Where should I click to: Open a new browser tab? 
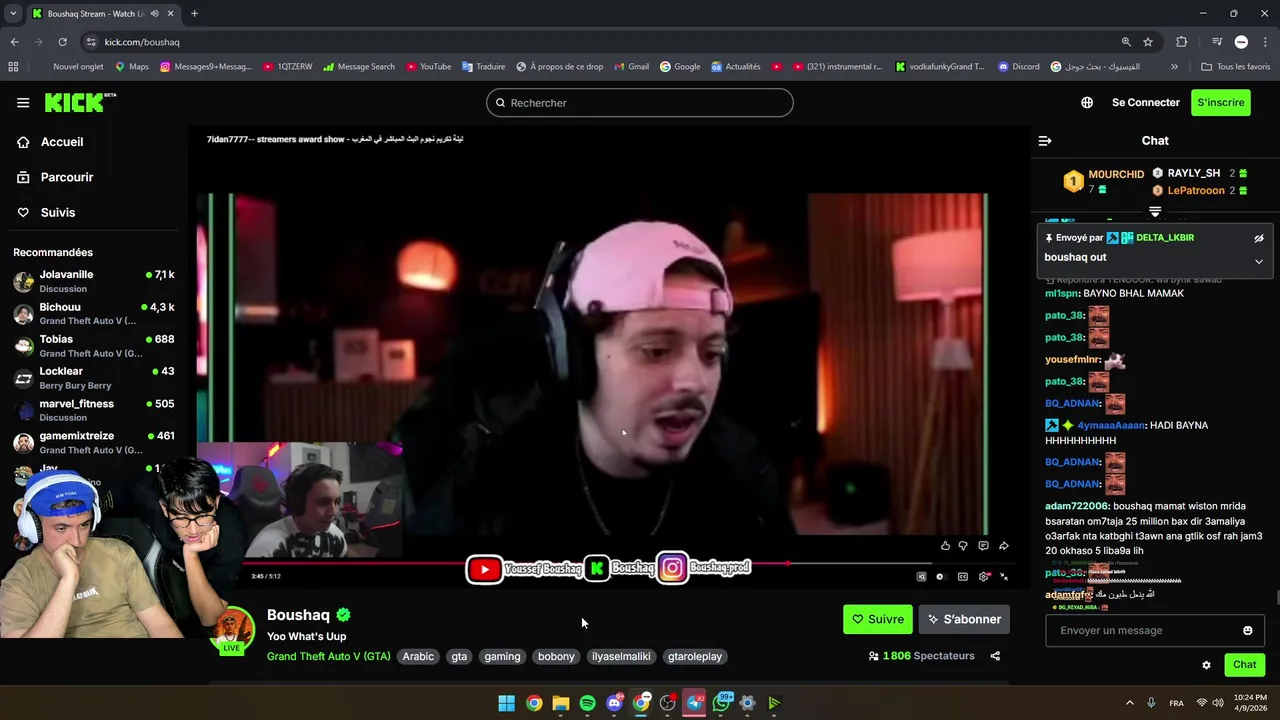click(x=194, y=13)
